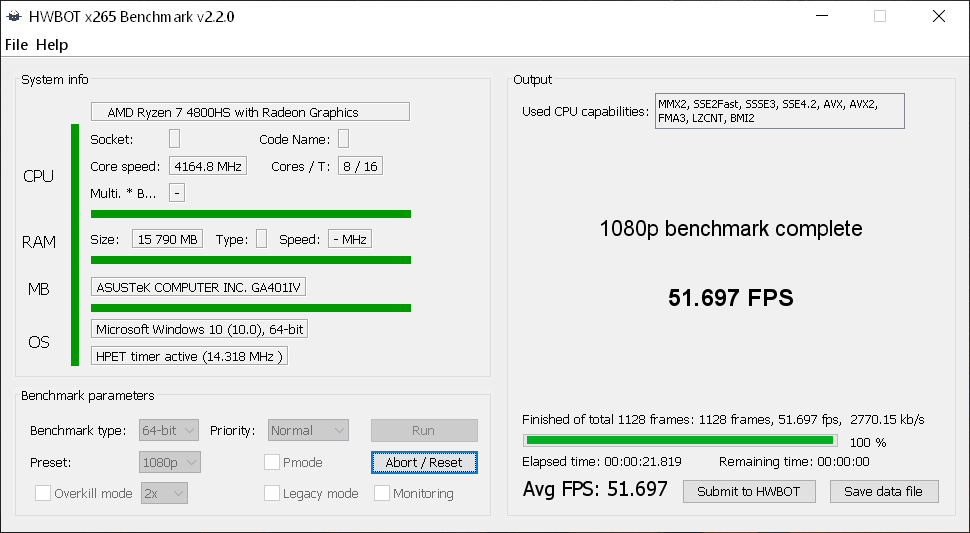The width and height of the screenshot is (970, 533).
Task: Open the Benchmark type 64-bit dropdown
Action: 169,430
